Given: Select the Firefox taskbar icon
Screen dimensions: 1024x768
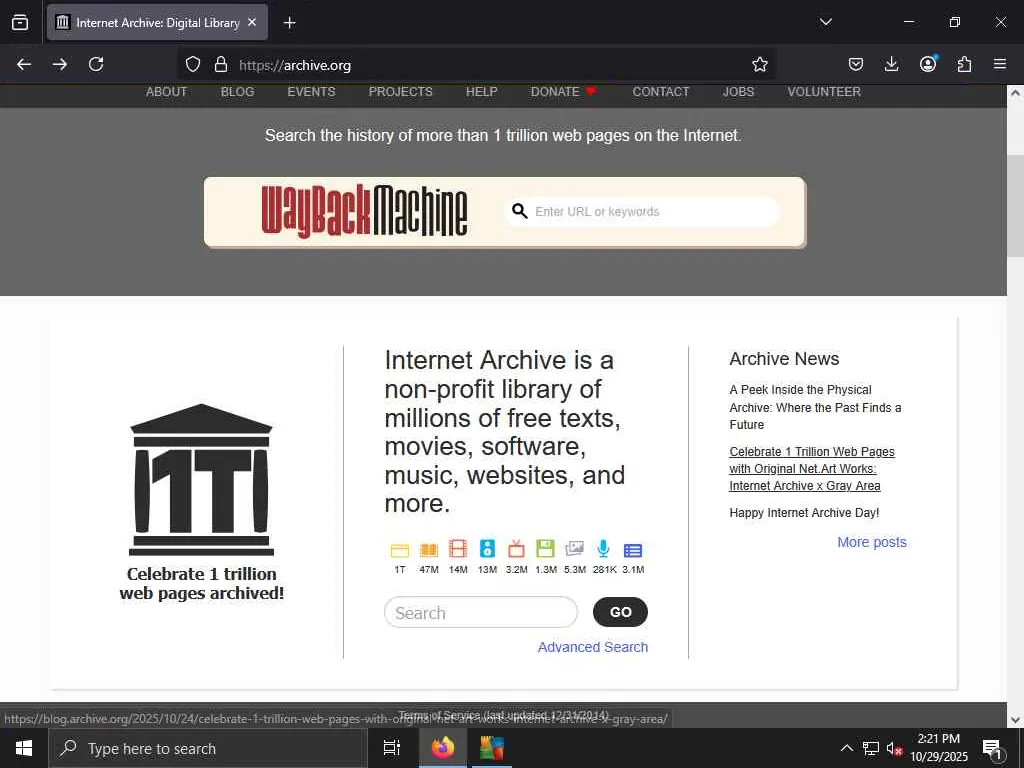Looking at the screenshot, I should [x=443, y=748].
